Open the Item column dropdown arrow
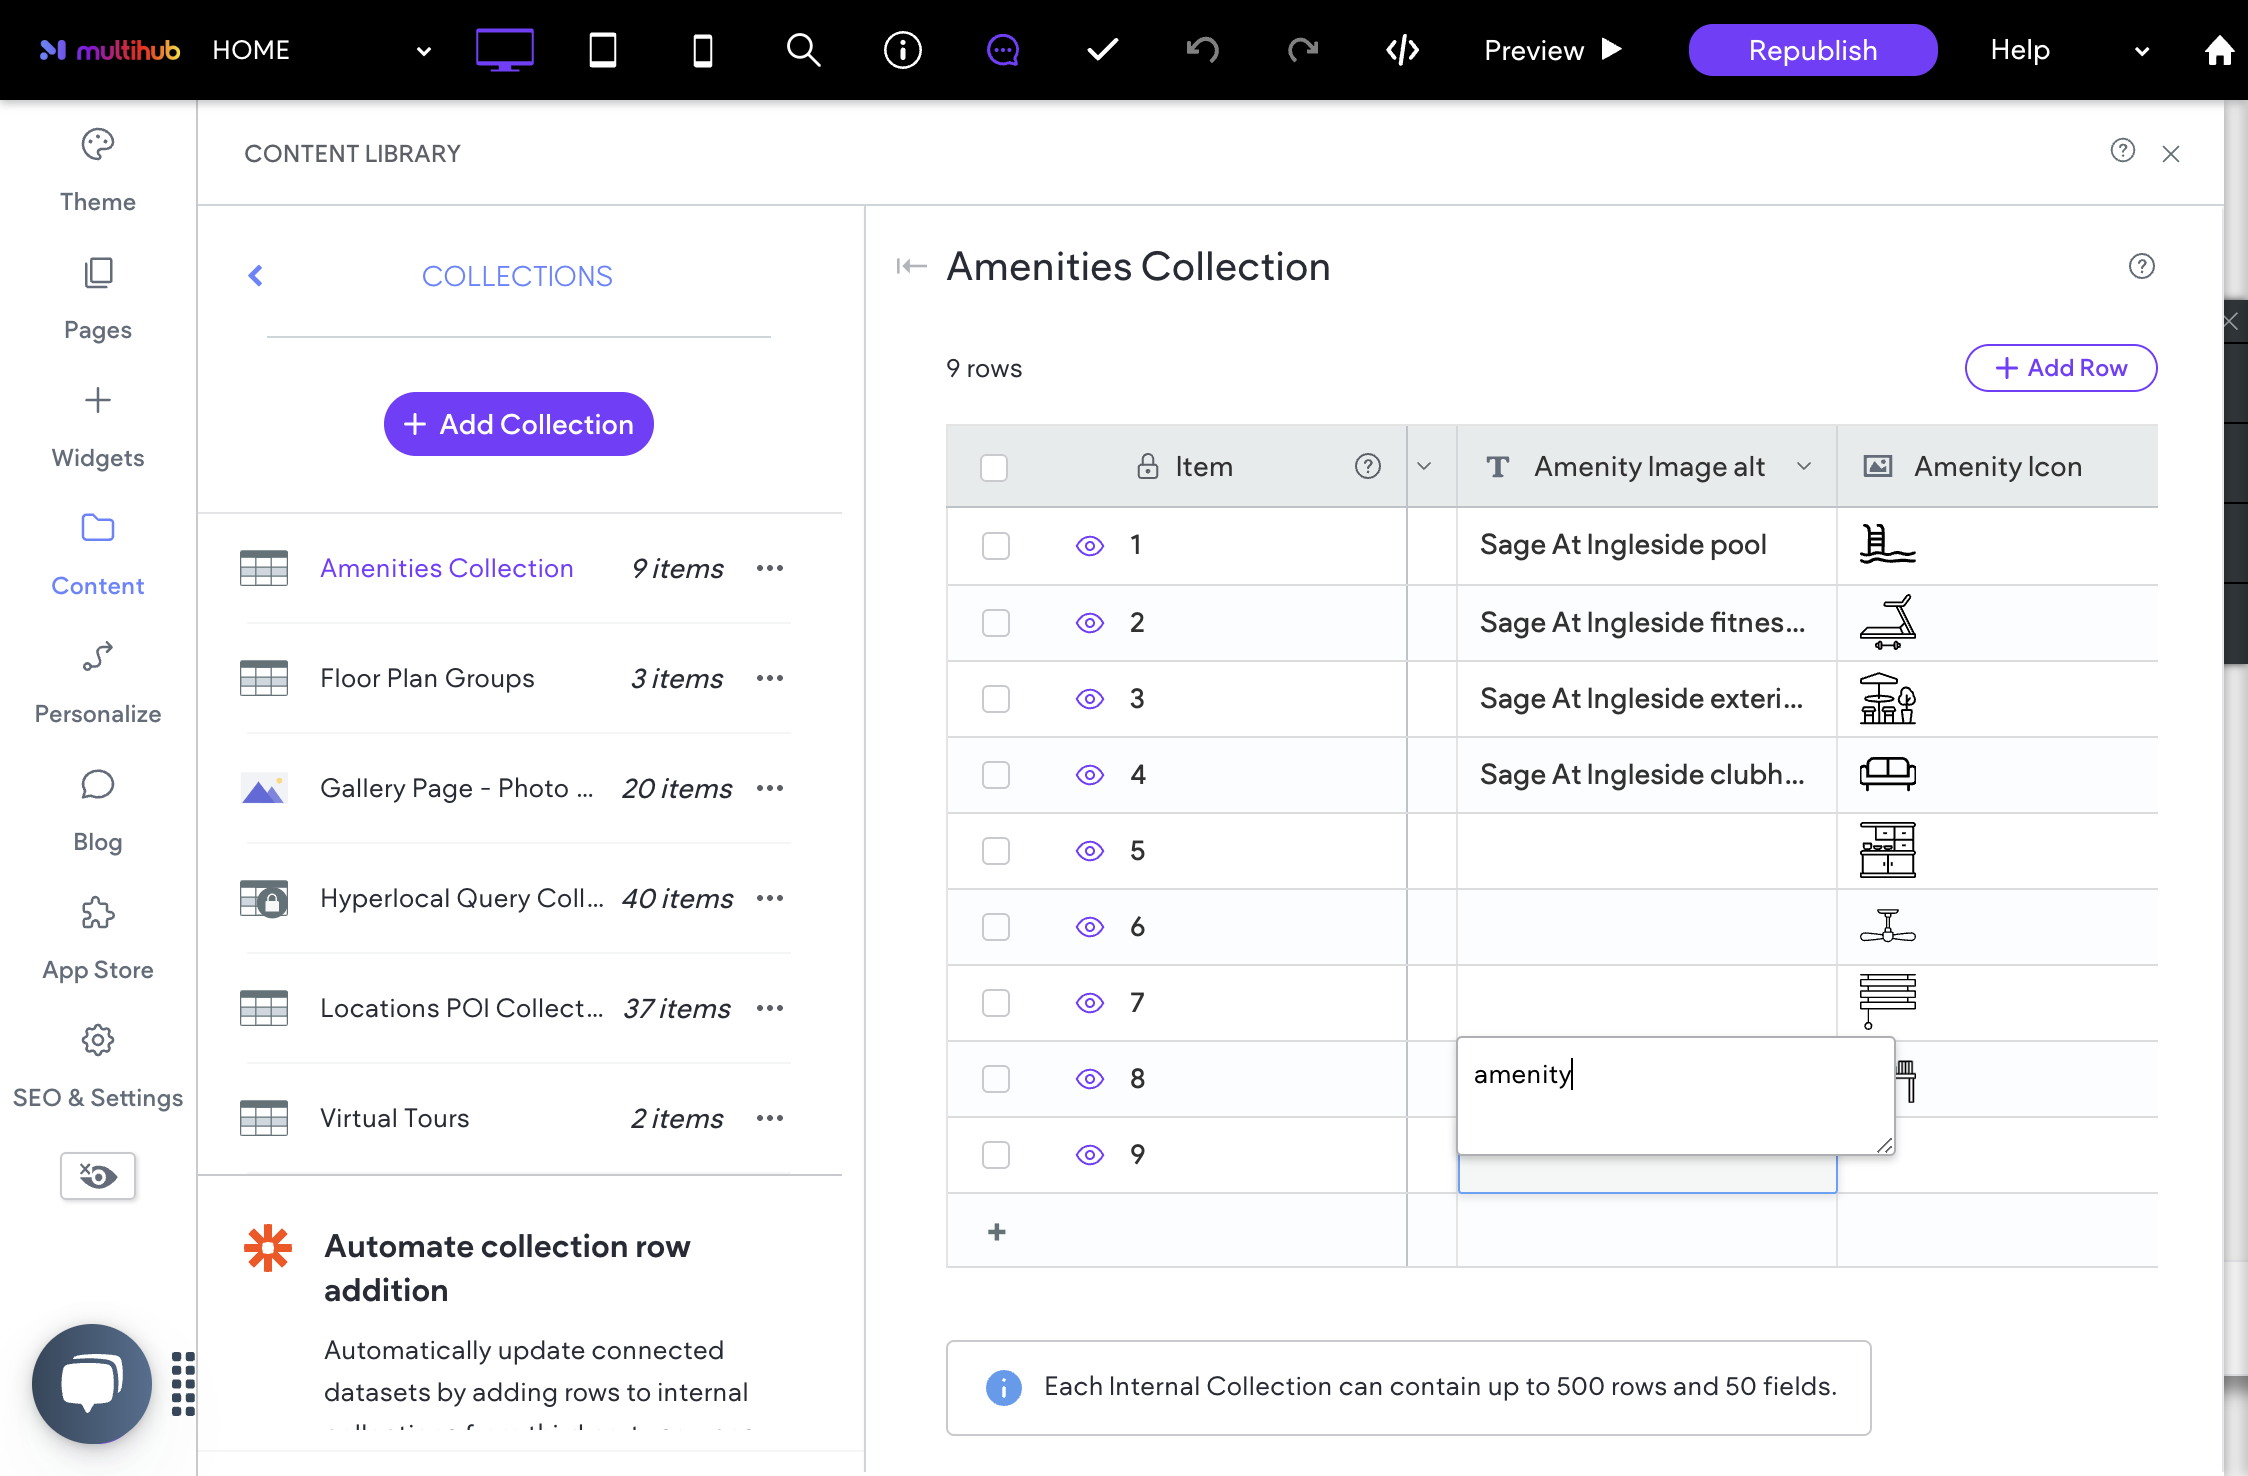This screenshot has width=2248, height=1476. click(1424, 466)
